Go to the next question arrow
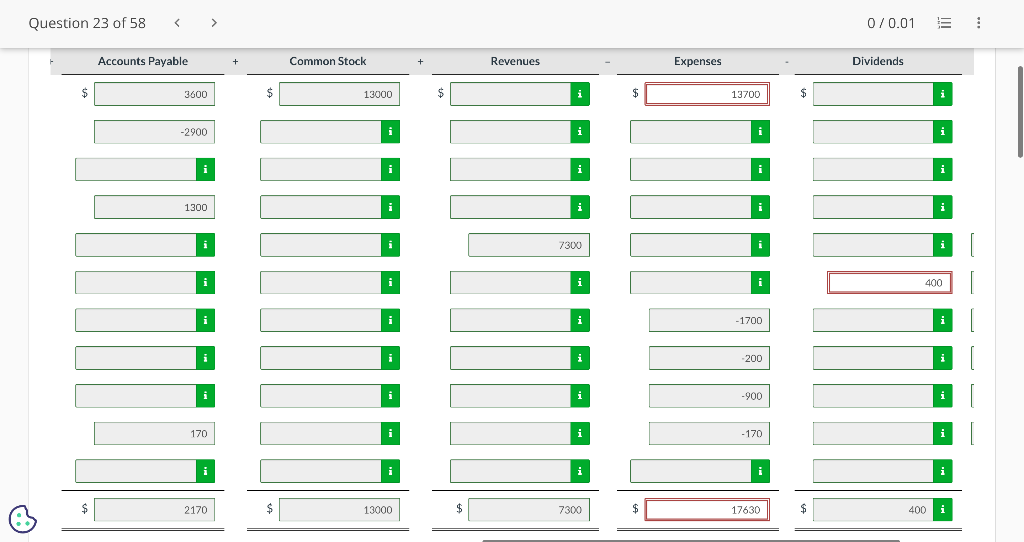 click(214, 23)
